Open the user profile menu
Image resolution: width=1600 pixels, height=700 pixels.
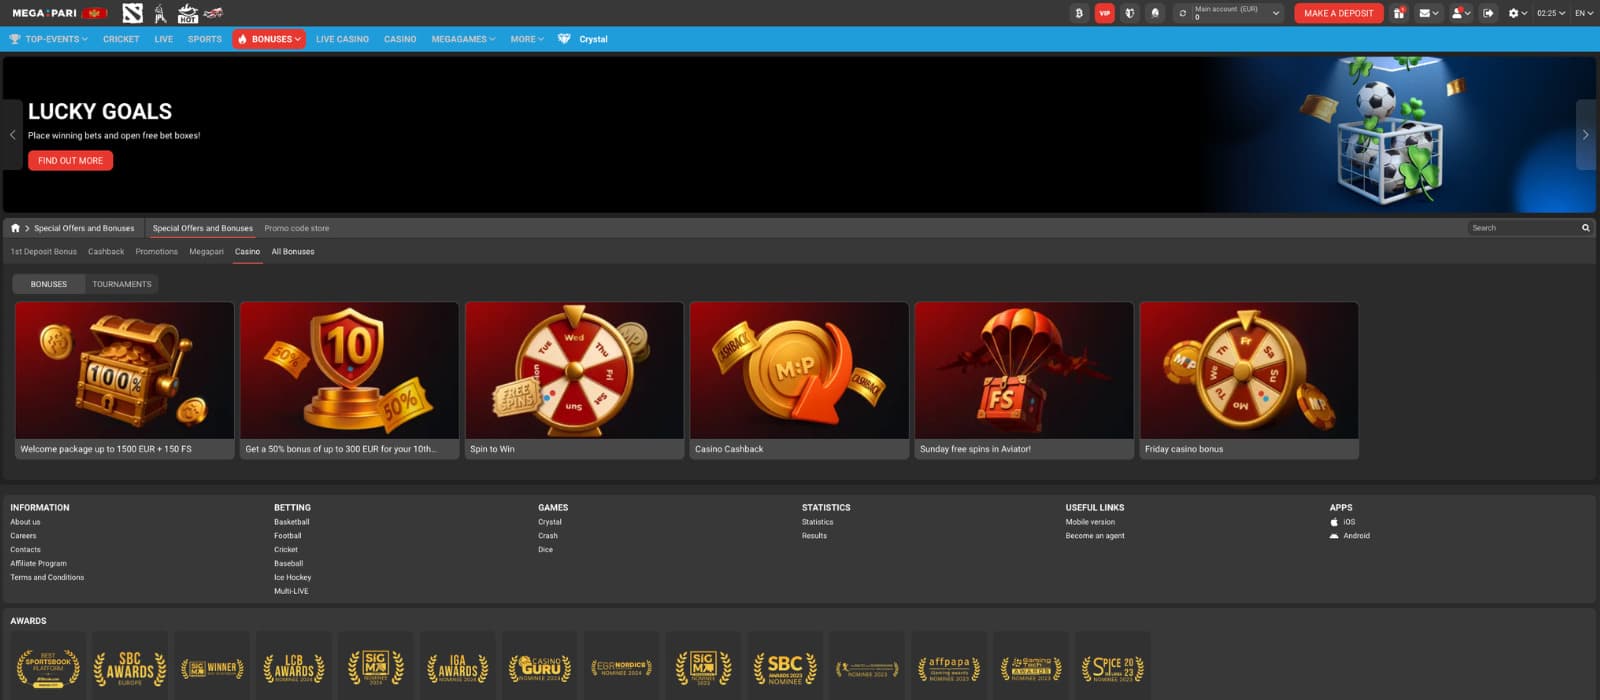[1460, 13]
